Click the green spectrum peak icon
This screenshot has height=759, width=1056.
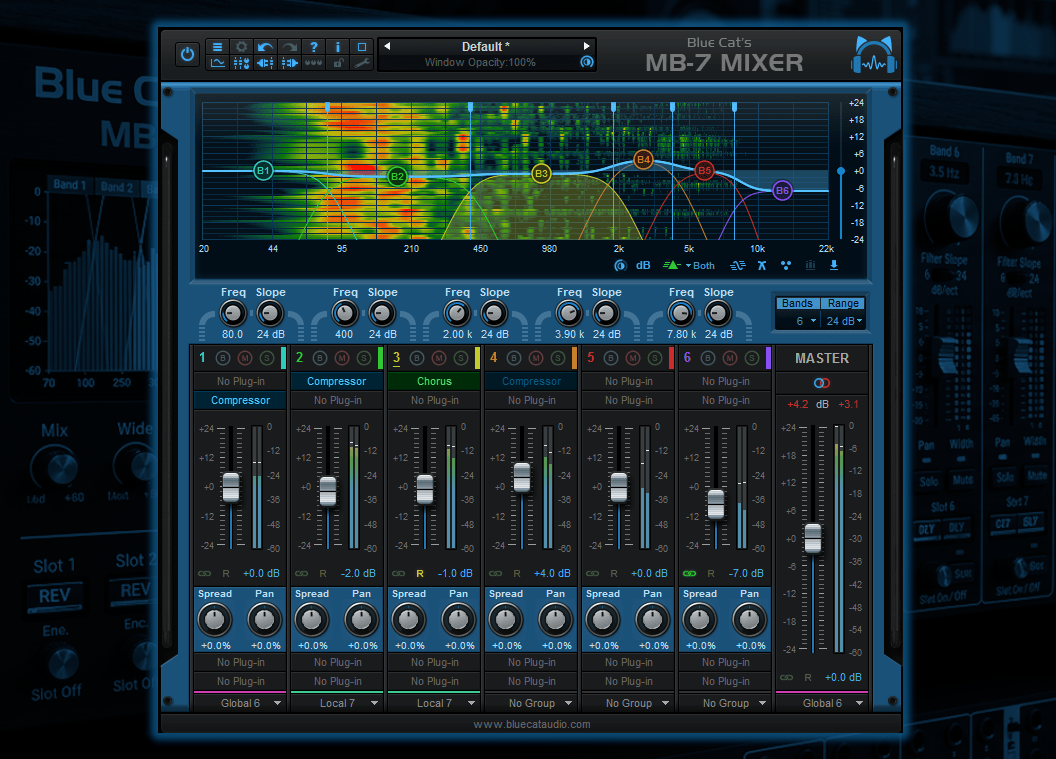click(671, 265)
